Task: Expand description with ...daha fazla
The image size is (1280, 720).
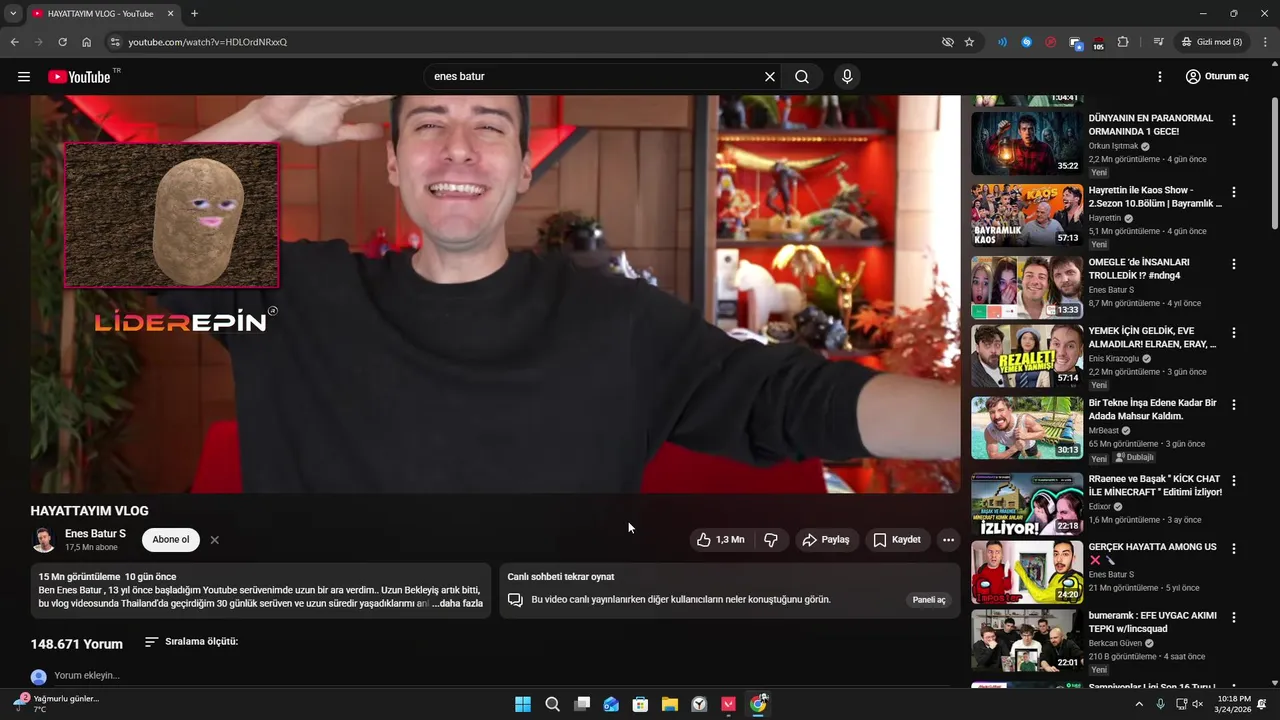Action: (458, 603)
